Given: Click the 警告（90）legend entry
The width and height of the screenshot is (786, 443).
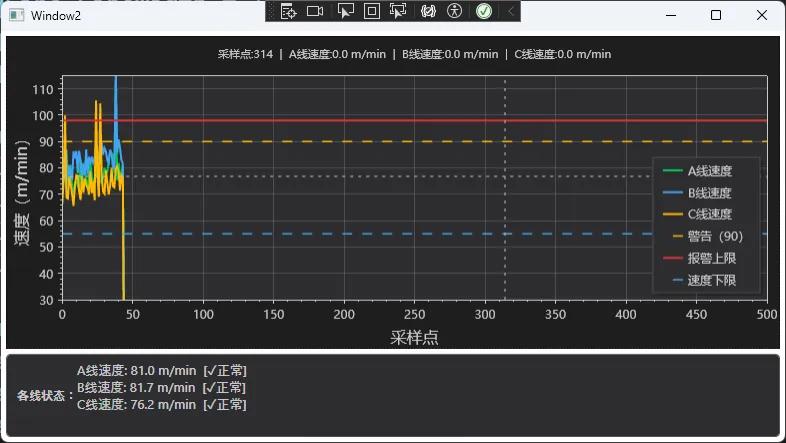Looking at the screenshot, I should click(714, 236).
